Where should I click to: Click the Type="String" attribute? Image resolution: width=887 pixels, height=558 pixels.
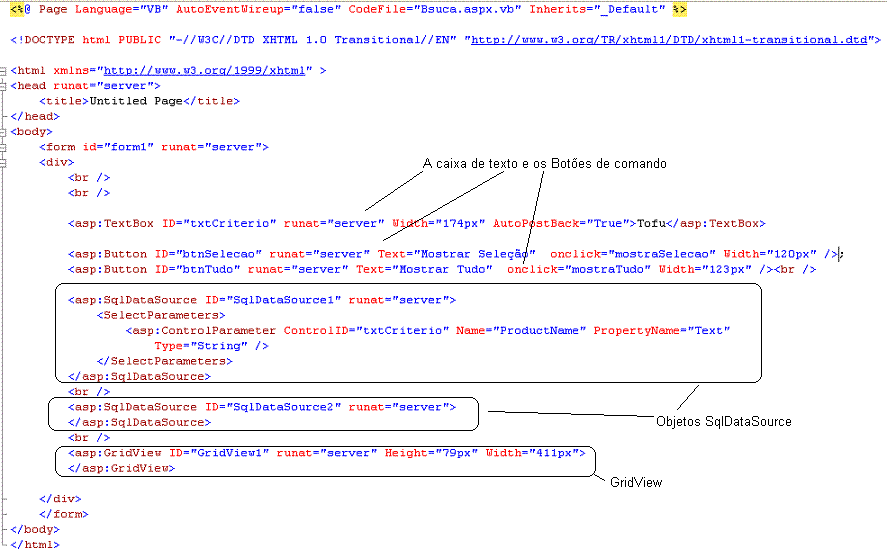[x=201, y=345]
